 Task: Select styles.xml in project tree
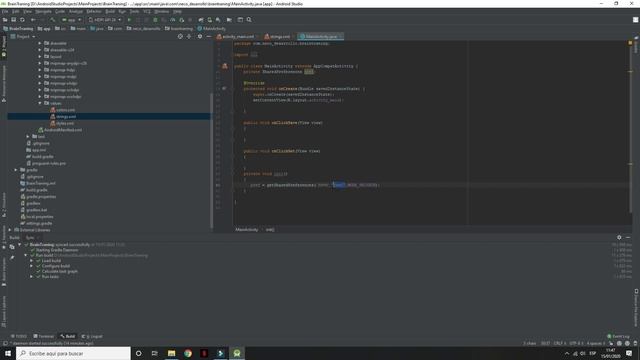coord(62,123)
